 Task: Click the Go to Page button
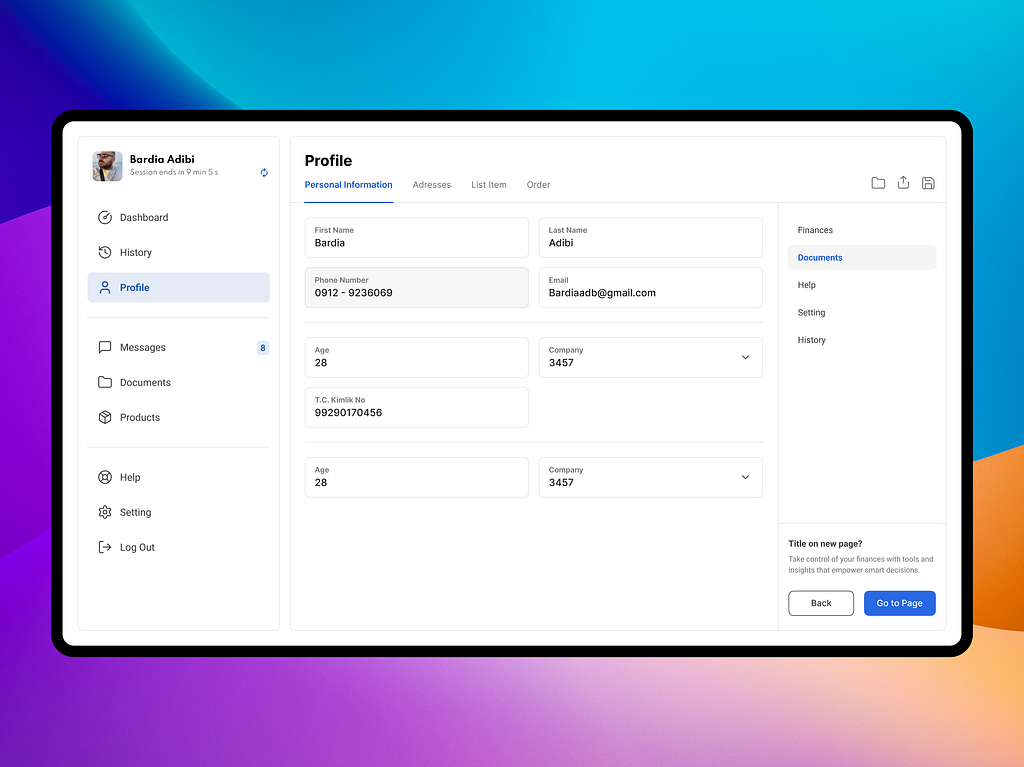click(899, 603)
